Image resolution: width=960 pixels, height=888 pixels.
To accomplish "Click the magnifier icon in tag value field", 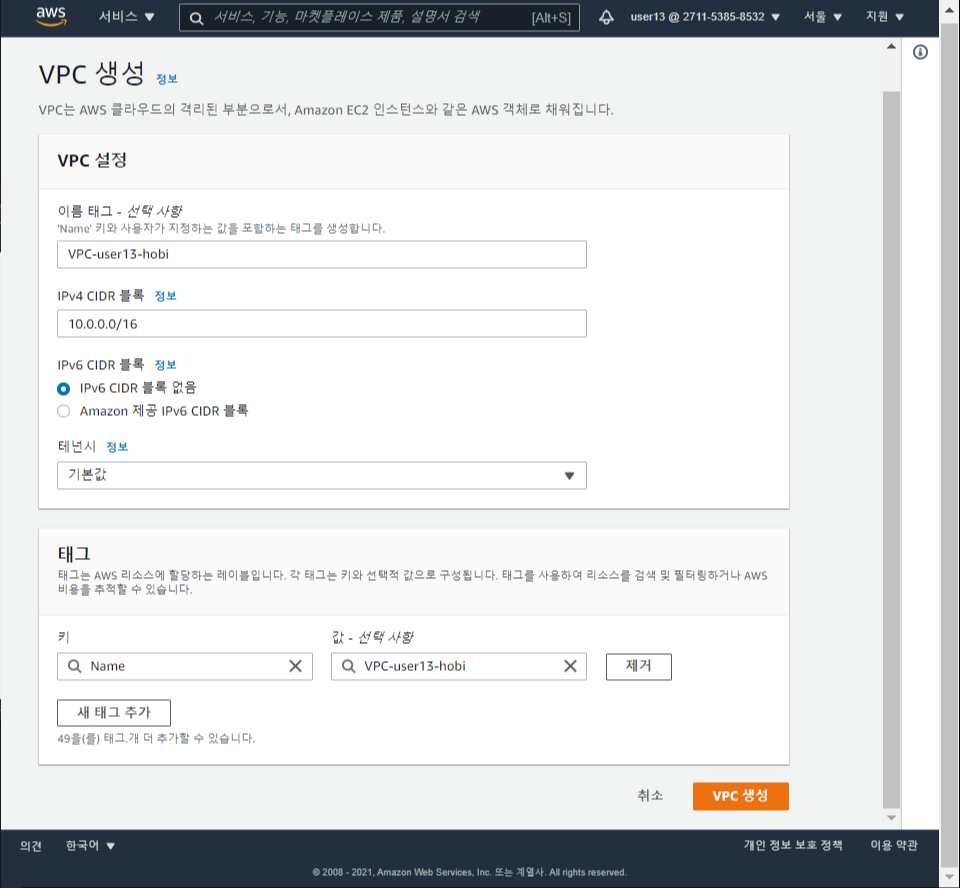I will click(348, 666).
